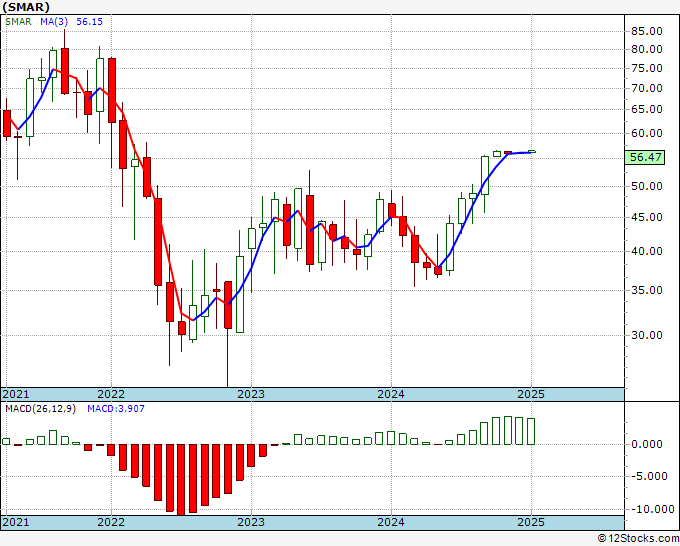Click the first MACD bar above the 2021 label
Image resolution: width=680 pixels, height=546 pixels.
[6, 441]
